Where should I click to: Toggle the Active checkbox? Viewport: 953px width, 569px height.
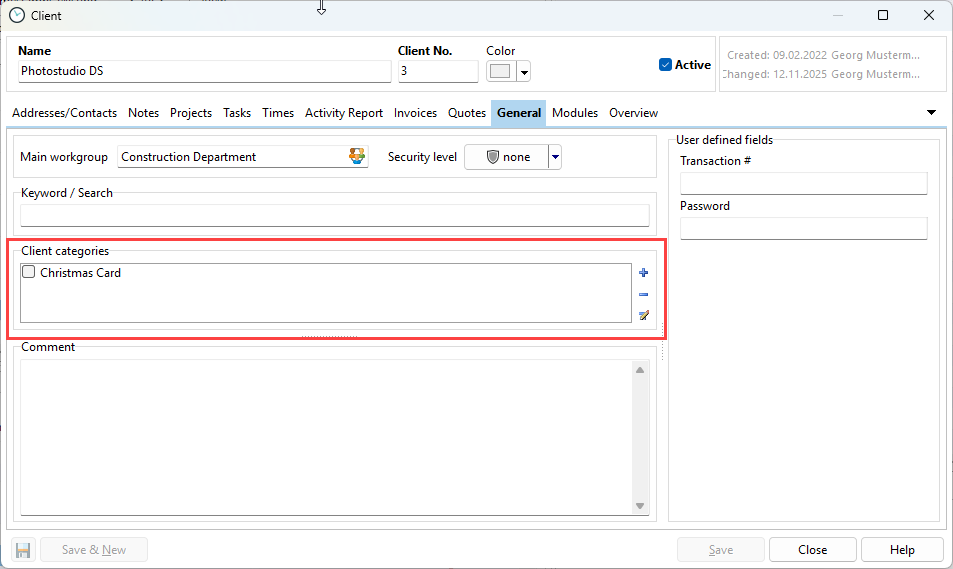point(665,65)
